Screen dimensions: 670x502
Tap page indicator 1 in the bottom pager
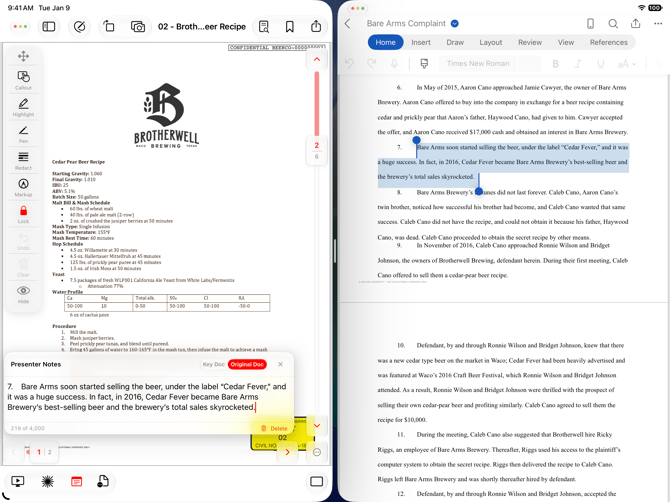(x=39, y=452)
